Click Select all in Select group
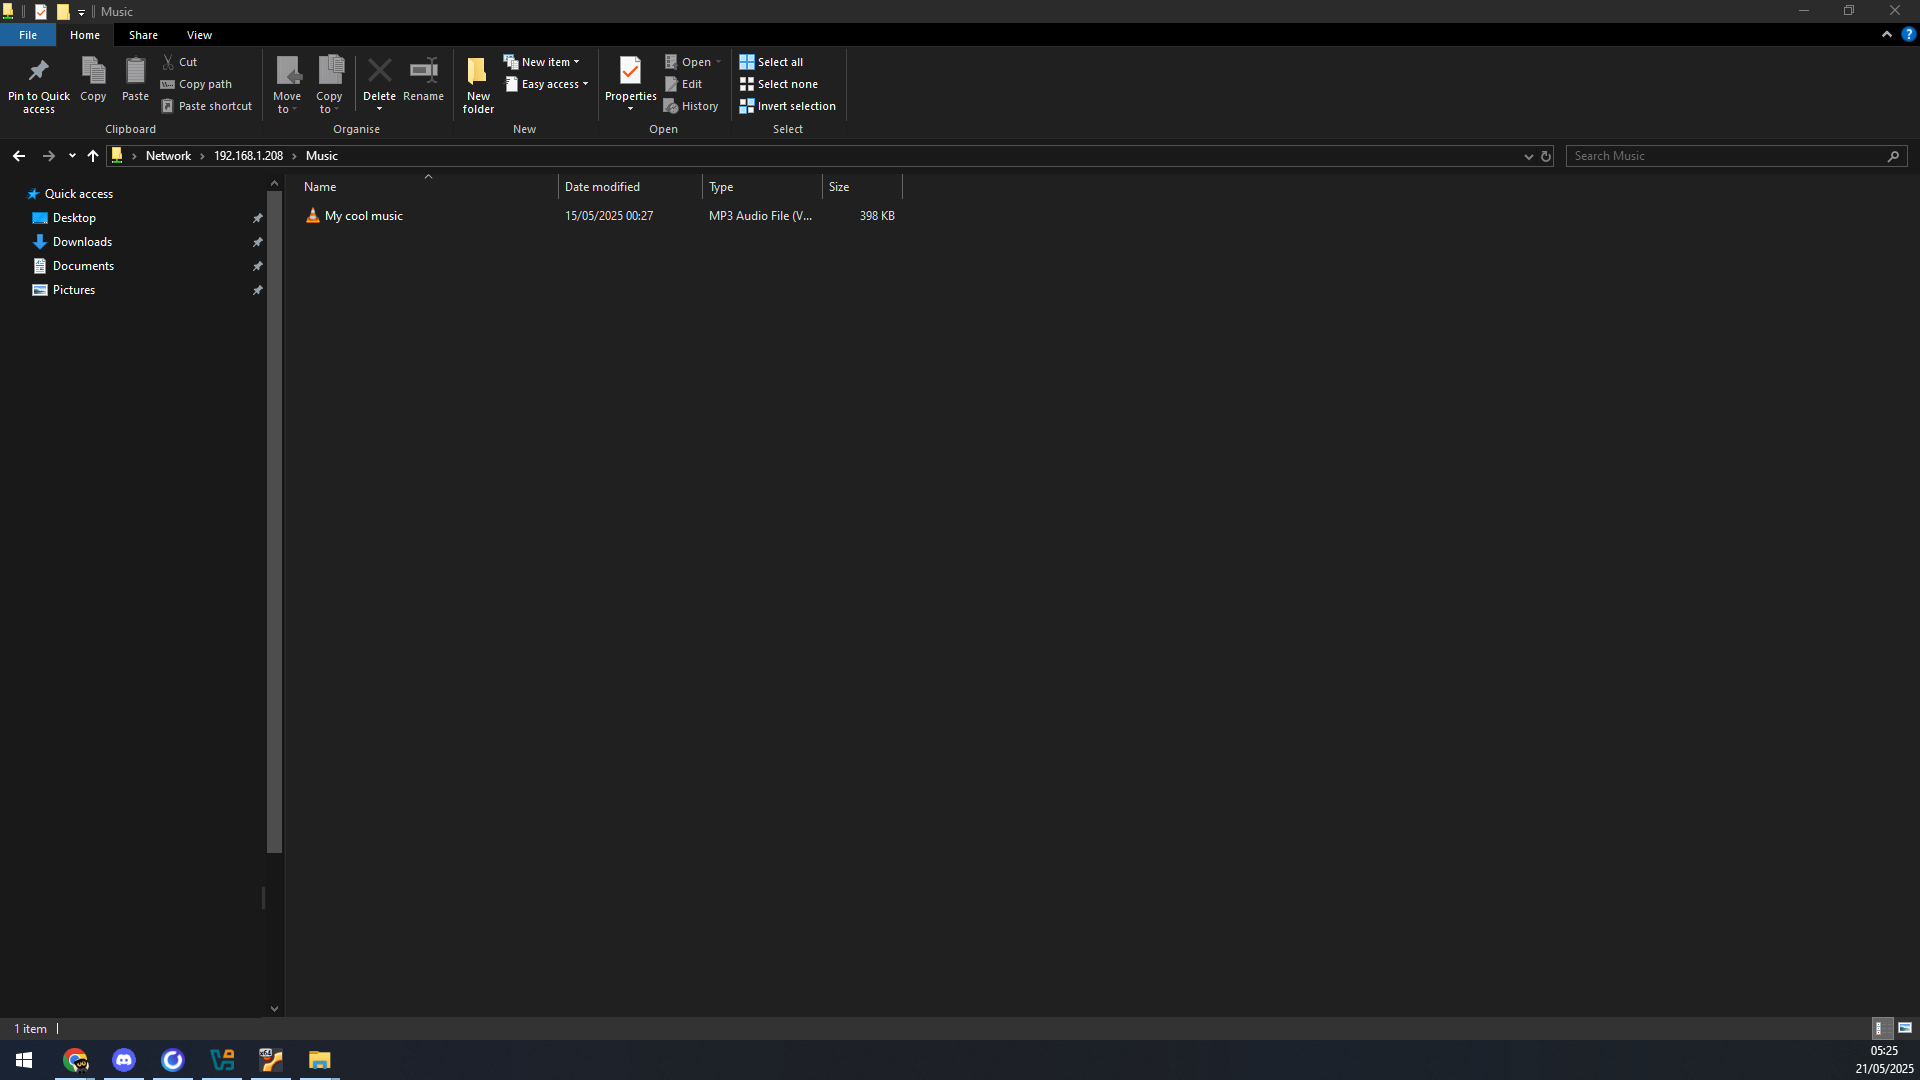The width and height of the screenshot is (1920, 1080). [771, 62]
